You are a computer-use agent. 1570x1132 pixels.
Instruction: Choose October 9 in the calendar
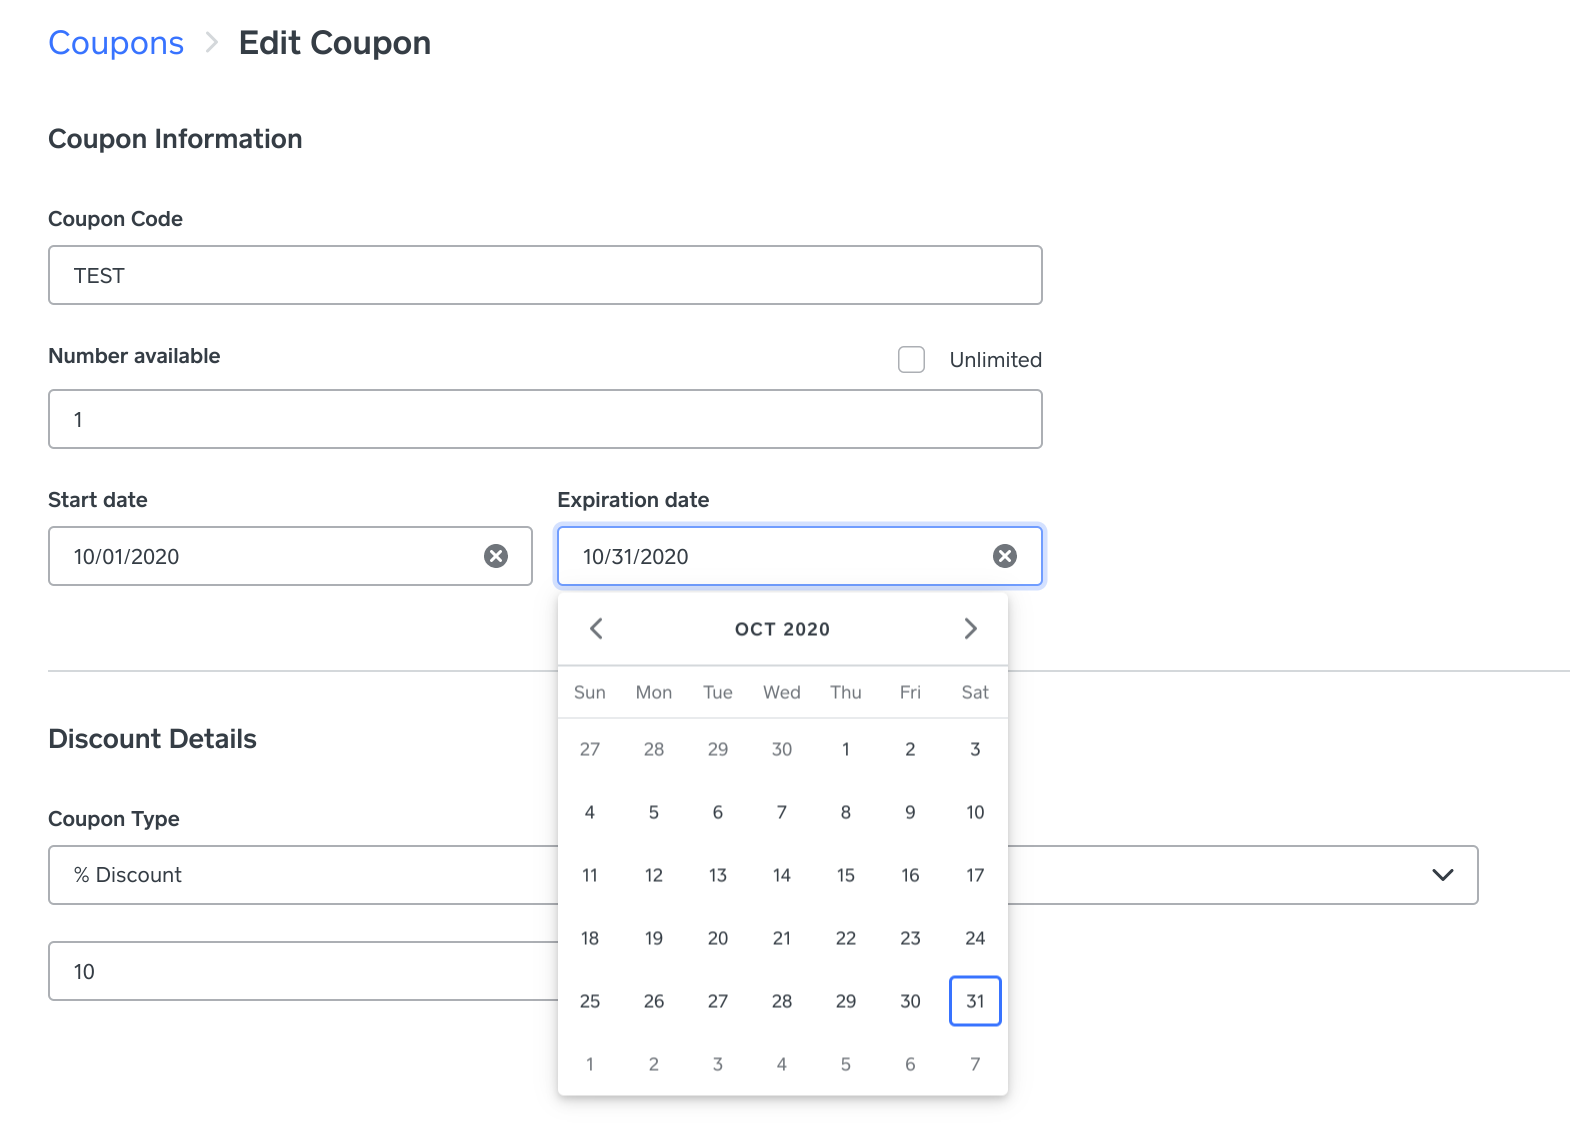tap(910, 812)
